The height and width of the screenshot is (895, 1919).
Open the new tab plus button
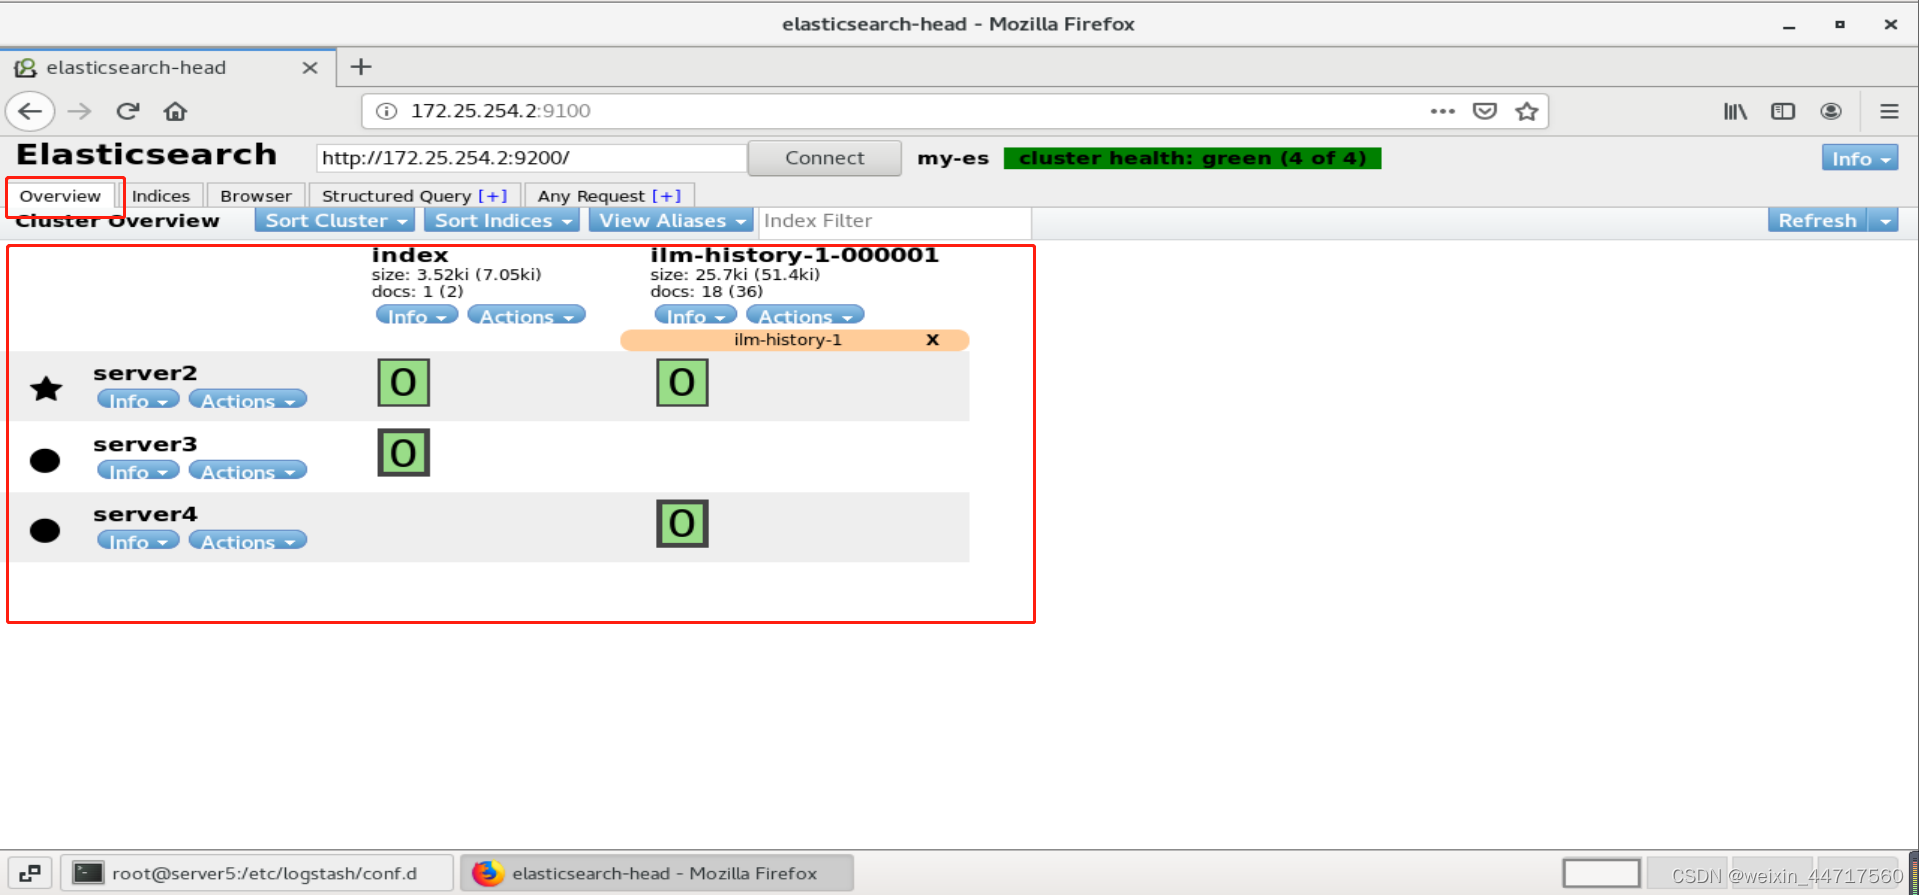pos(361,67)
